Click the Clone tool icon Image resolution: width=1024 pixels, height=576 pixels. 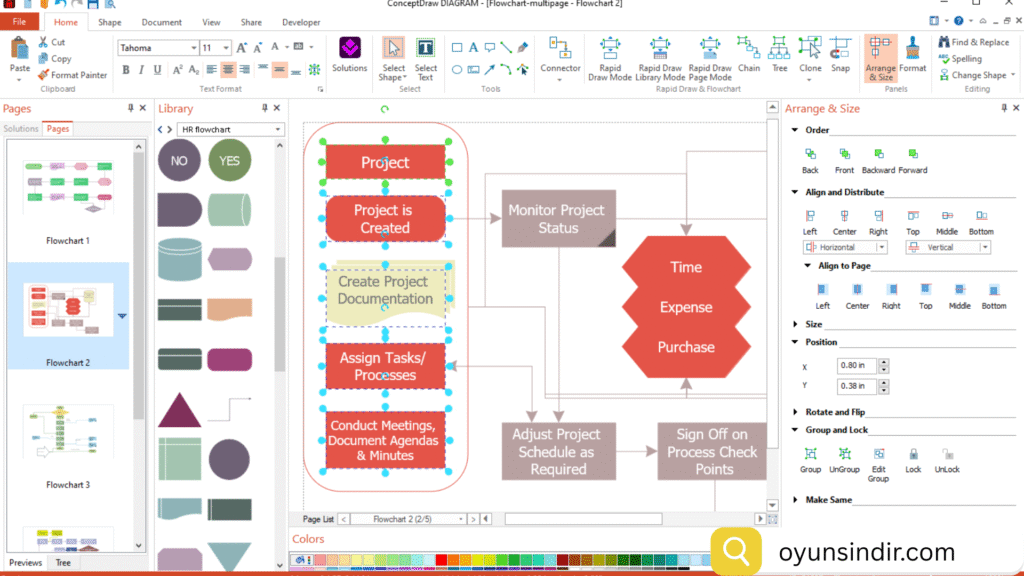pyautogui.click(x=810, y=50)
